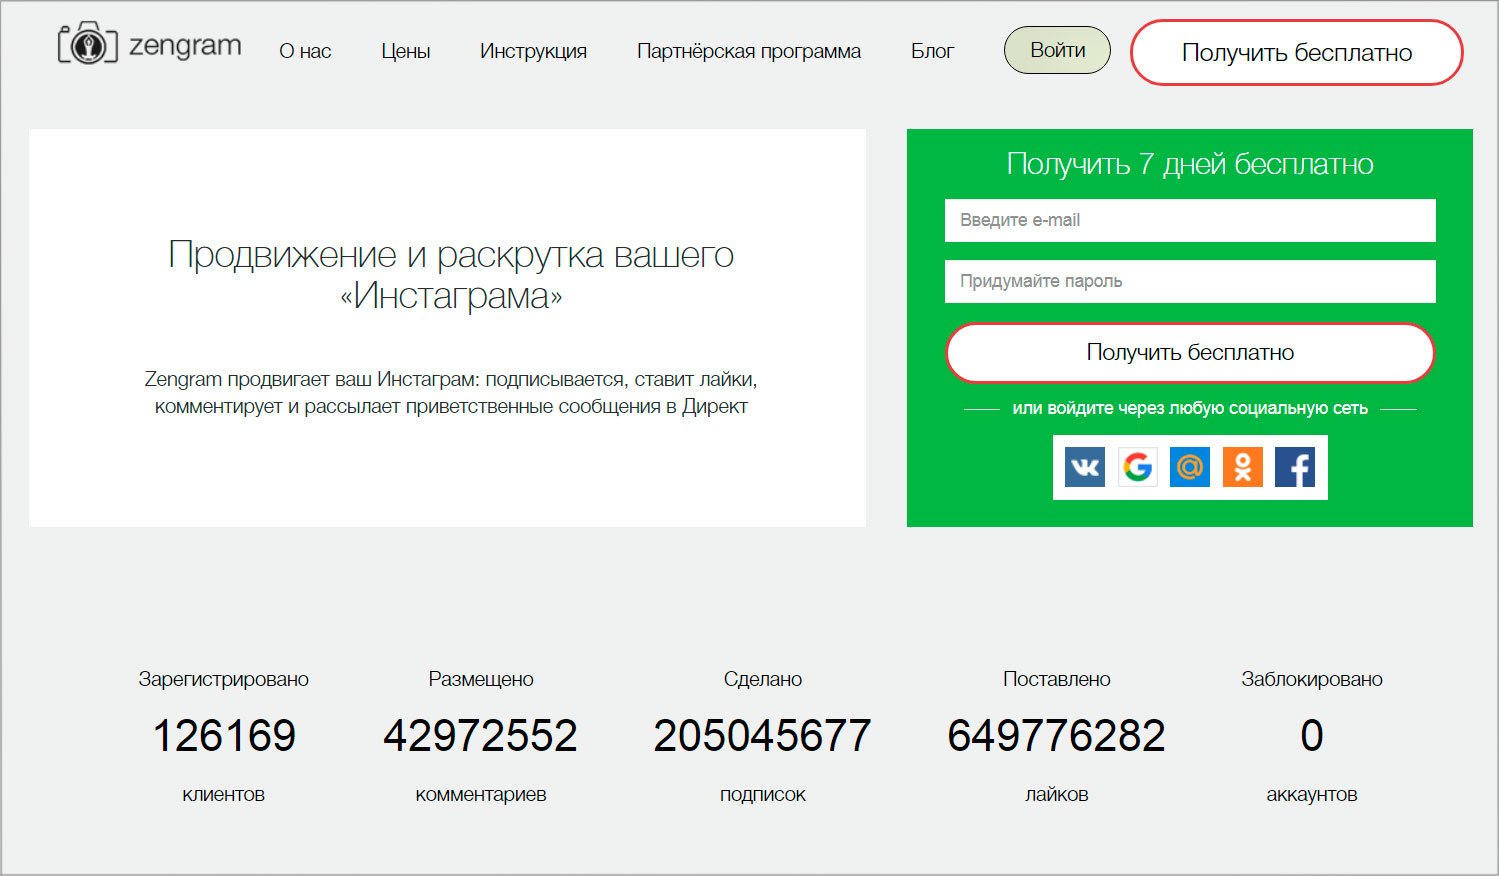Select the 0 аккаунтов blocked counter
The height and width of the screenshot is (876, 1499).
tap(1312, 736)
